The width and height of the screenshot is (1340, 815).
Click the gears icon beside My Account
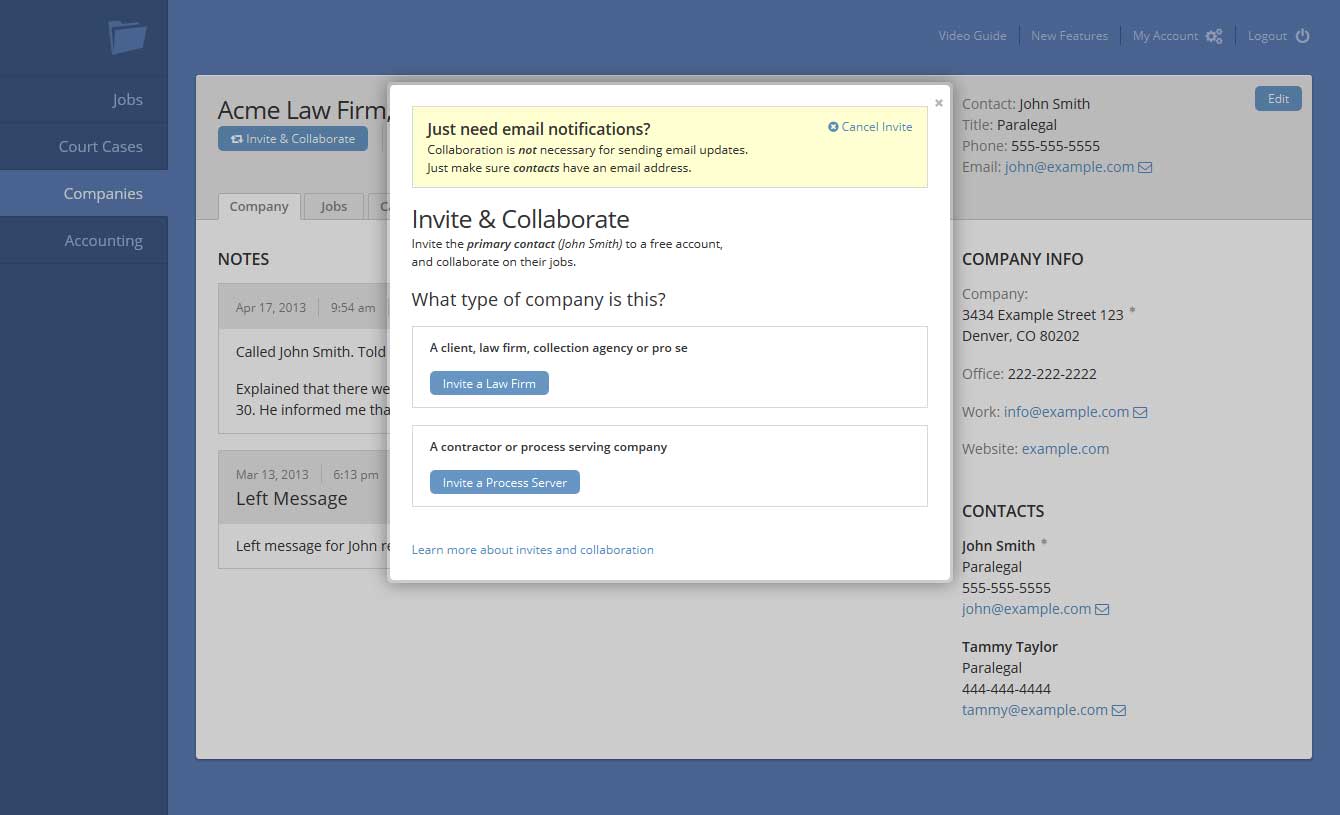(1214, 36)
